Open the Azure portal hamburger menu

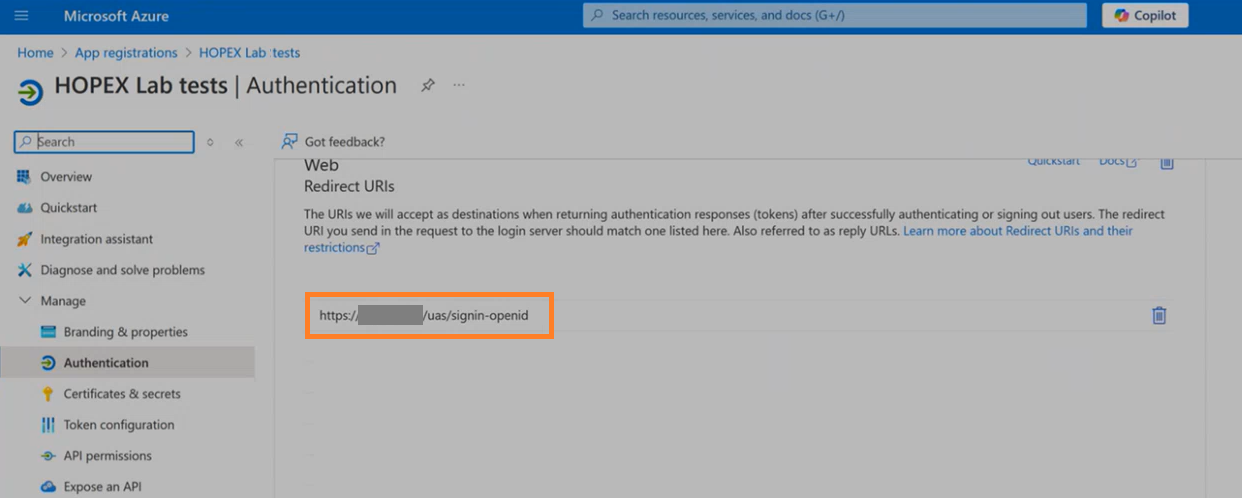(21, 16)
